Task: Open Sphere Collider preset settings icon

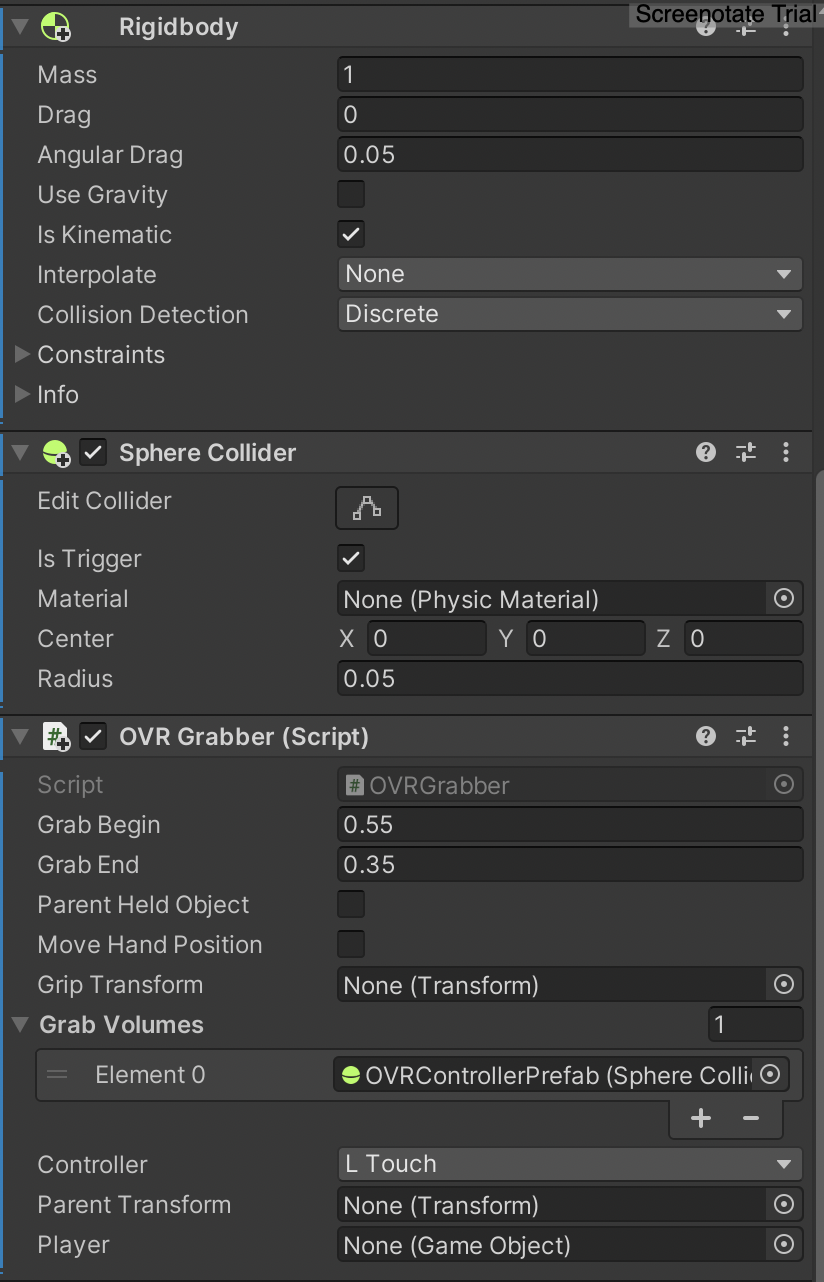Action: (746, 453)
